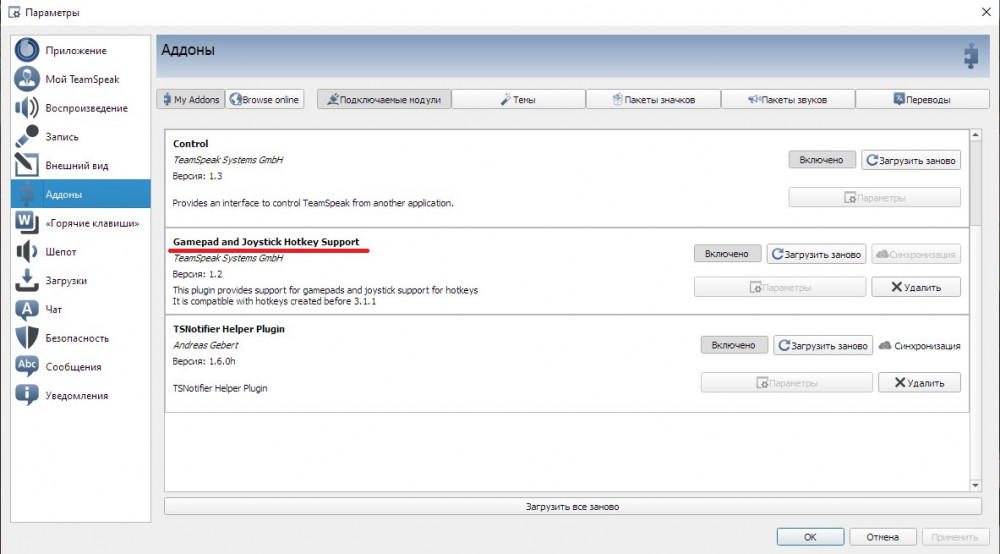
Task: Click the puzzle icon in Аддоны header
Action: point(971,56)
